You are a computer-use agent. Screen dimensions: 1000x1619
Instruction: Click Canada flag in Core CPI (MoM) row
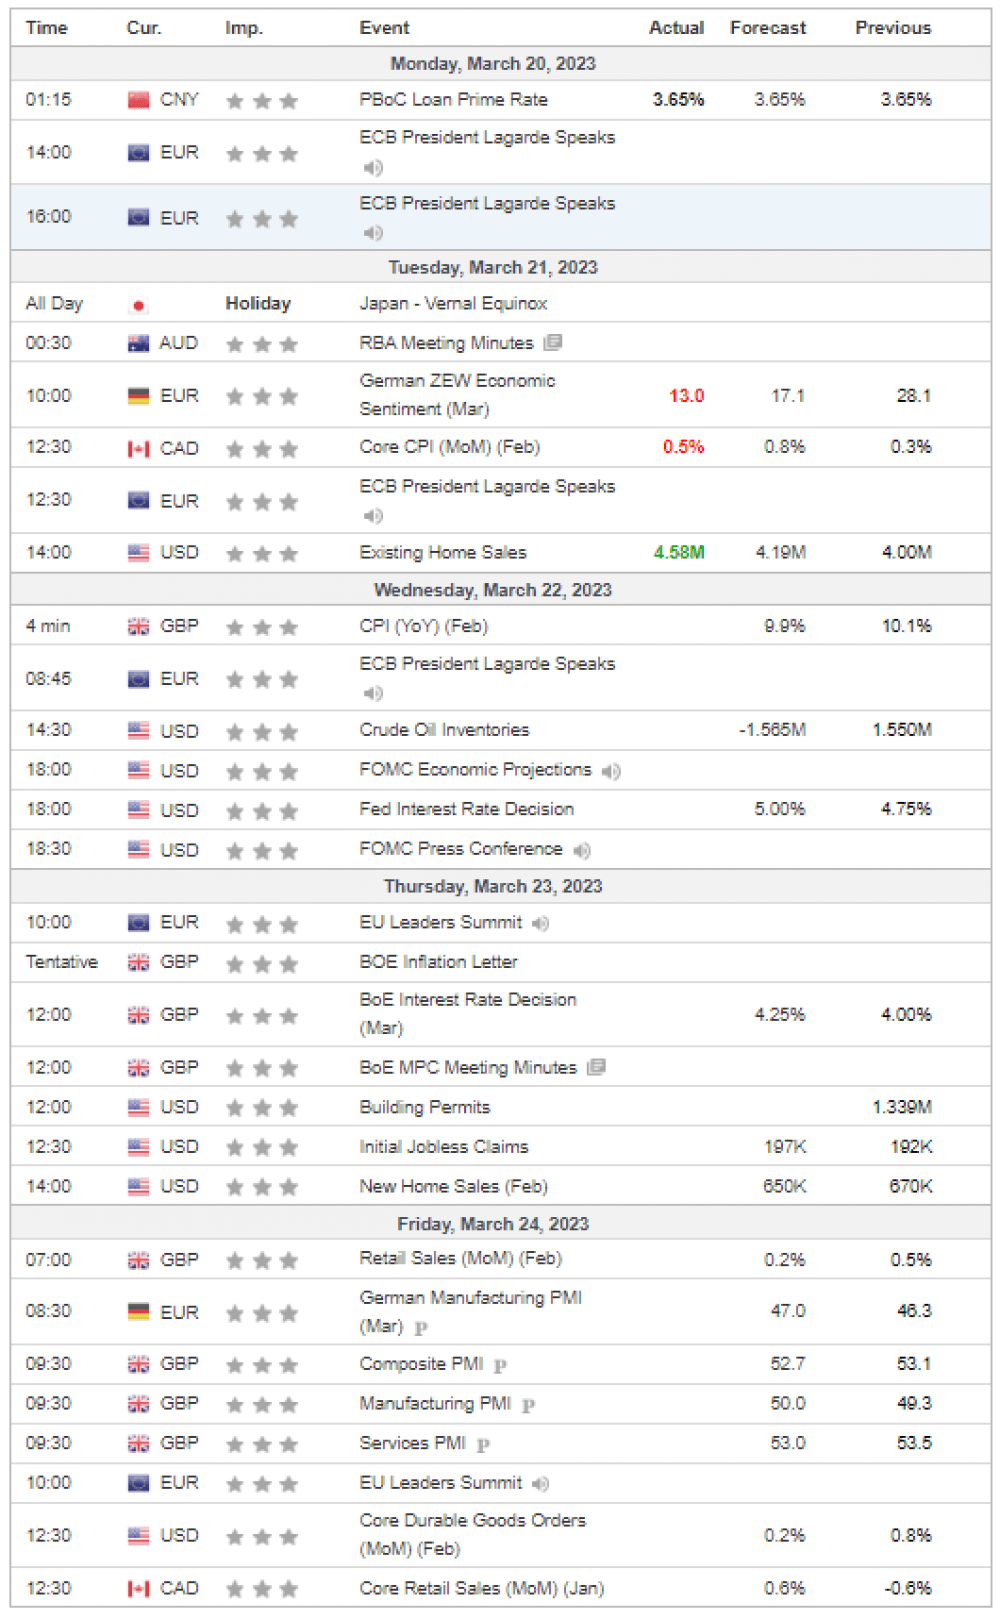(x=139, y=449)
